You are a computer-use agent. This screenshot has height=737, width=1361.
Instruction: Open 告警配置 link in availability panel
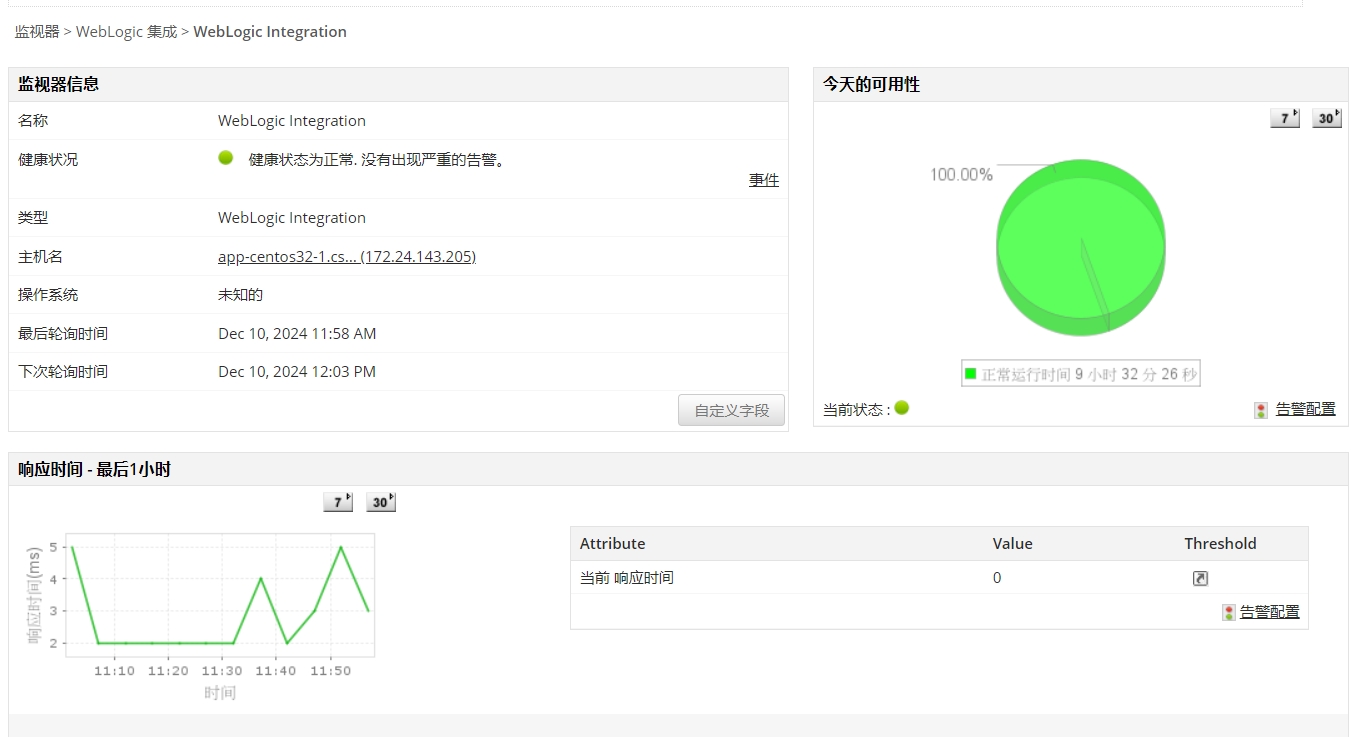pos(1305,409)
